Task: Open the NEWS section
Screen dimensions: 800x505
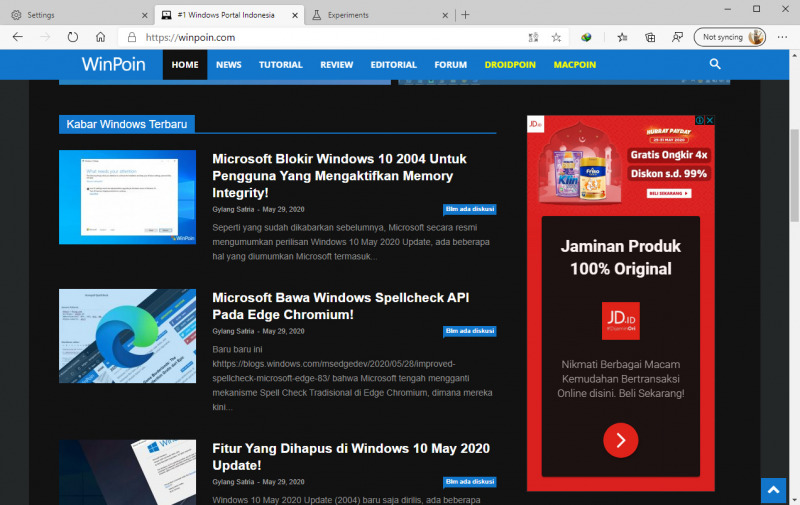Action: click(x=229, y=65)
